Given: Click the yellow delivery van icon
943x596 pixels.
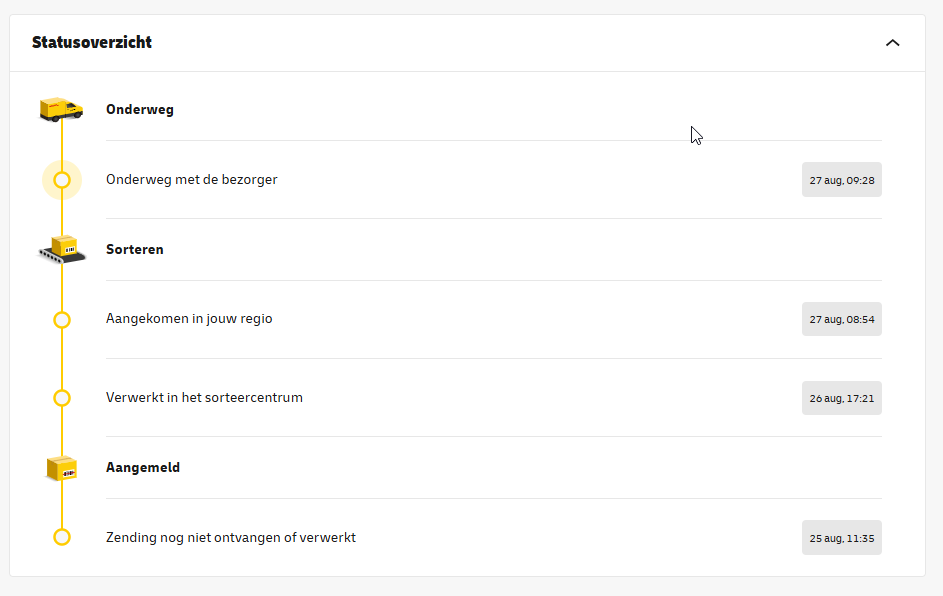Looking at the screenshot, I should [61, 109].
